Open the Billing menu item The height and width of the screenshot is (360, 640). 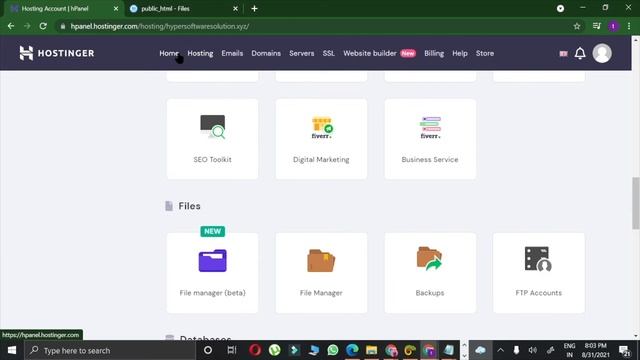tap(434, 53)
